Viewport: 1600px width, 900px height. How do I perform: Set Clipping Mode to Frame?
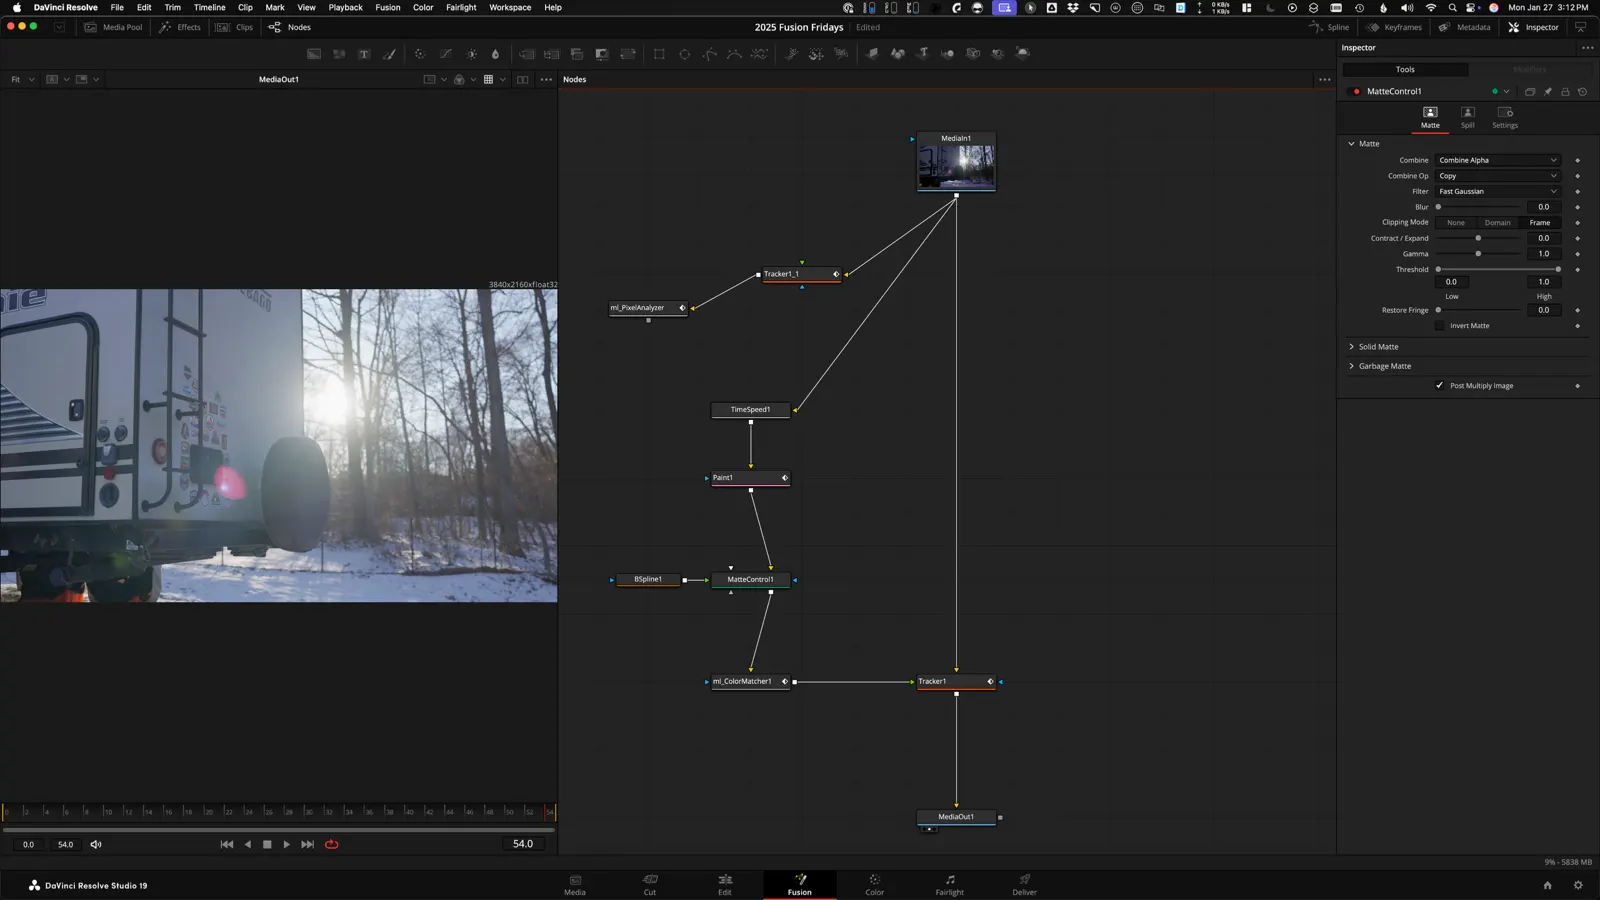(x=1540, y=223)
